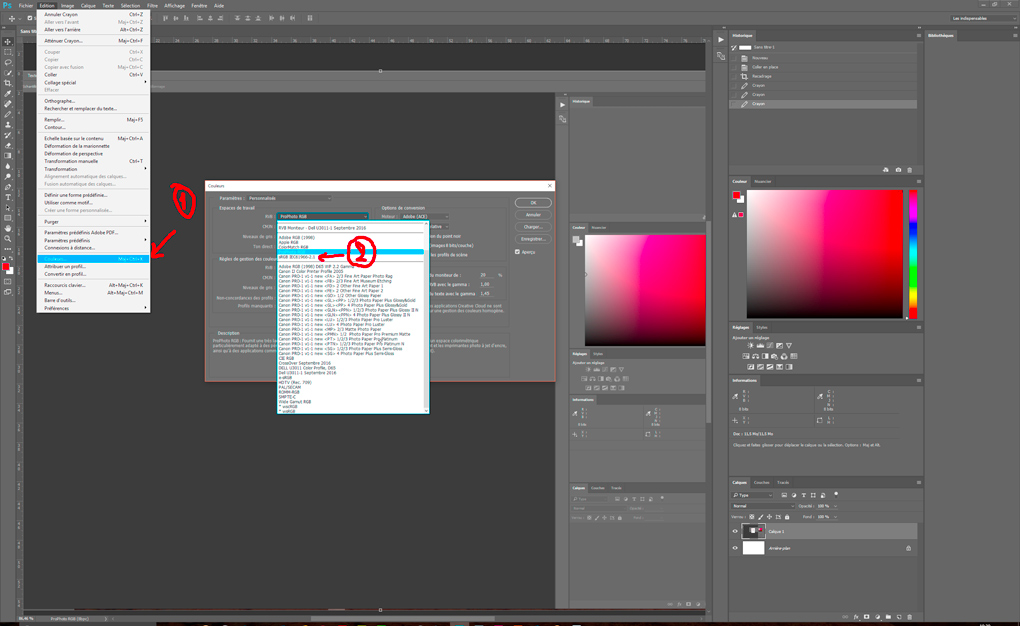Open the Moteur Adobe (ACE) dropdown
This screenshot has height=626, width=1020.
pyautogui.click(x=424, y=217)
